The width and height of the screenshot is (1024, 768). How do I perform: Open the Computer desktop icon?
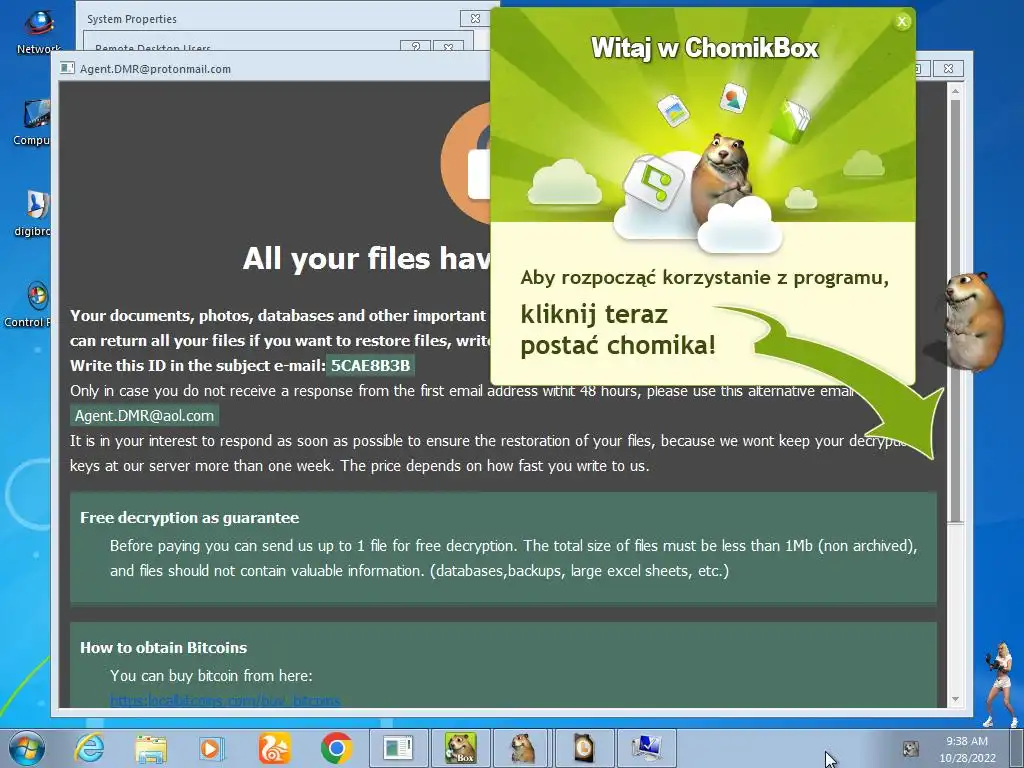point(31,123)
